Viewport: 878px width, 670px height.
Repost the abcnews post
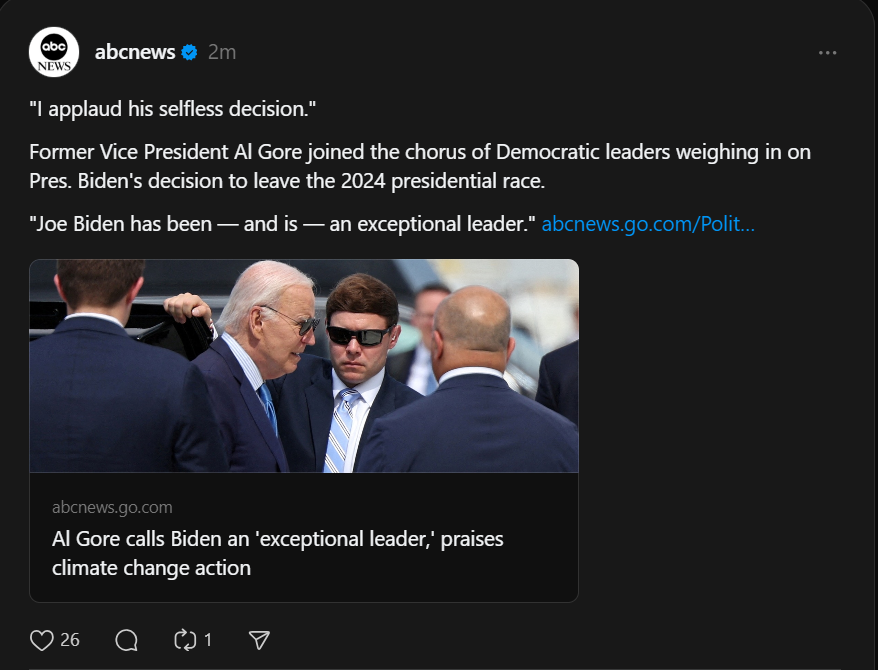184,639
